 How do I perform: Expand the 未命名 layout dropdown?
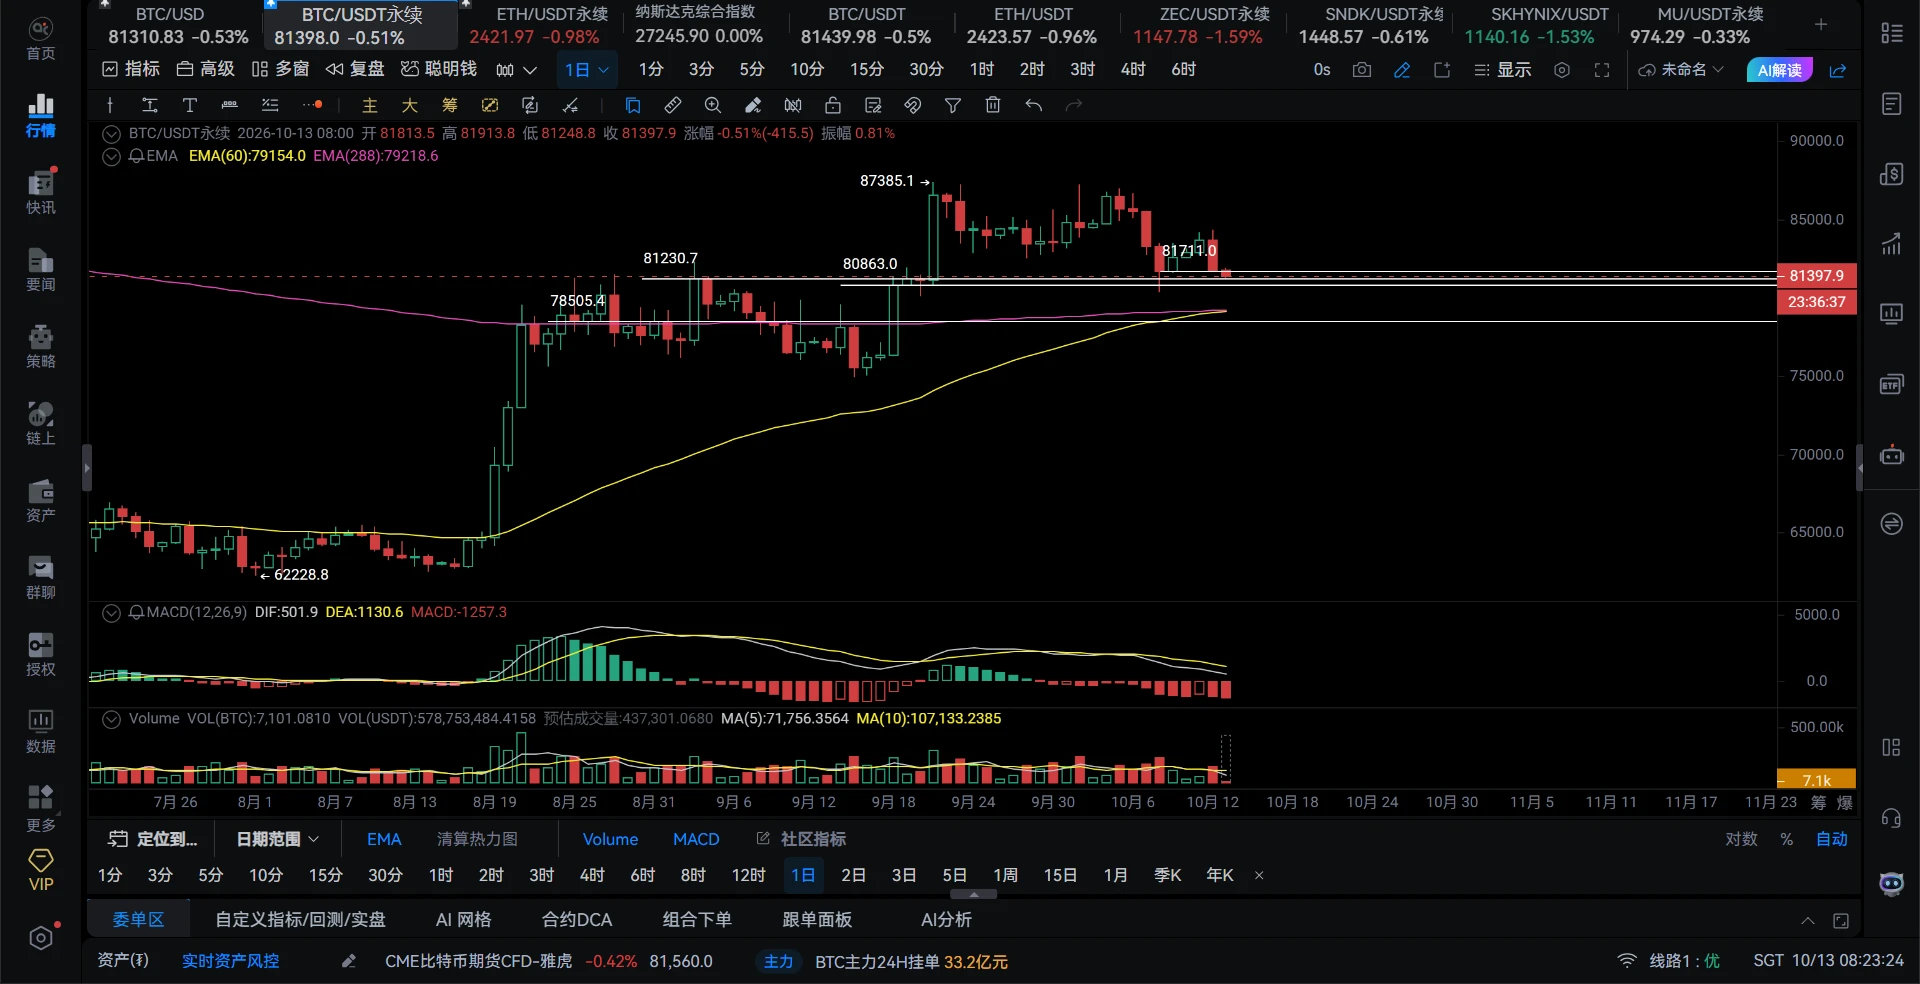pyautogui.click(x=1681, y=70)
